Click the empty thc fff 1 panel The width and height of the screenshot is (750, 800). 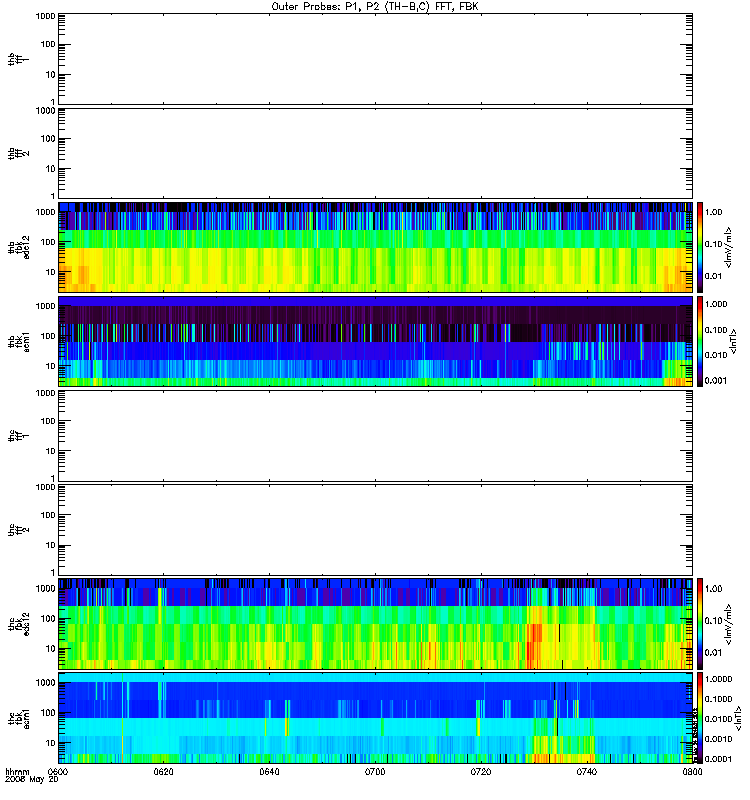pyautogui.click(x=375, y=436)
